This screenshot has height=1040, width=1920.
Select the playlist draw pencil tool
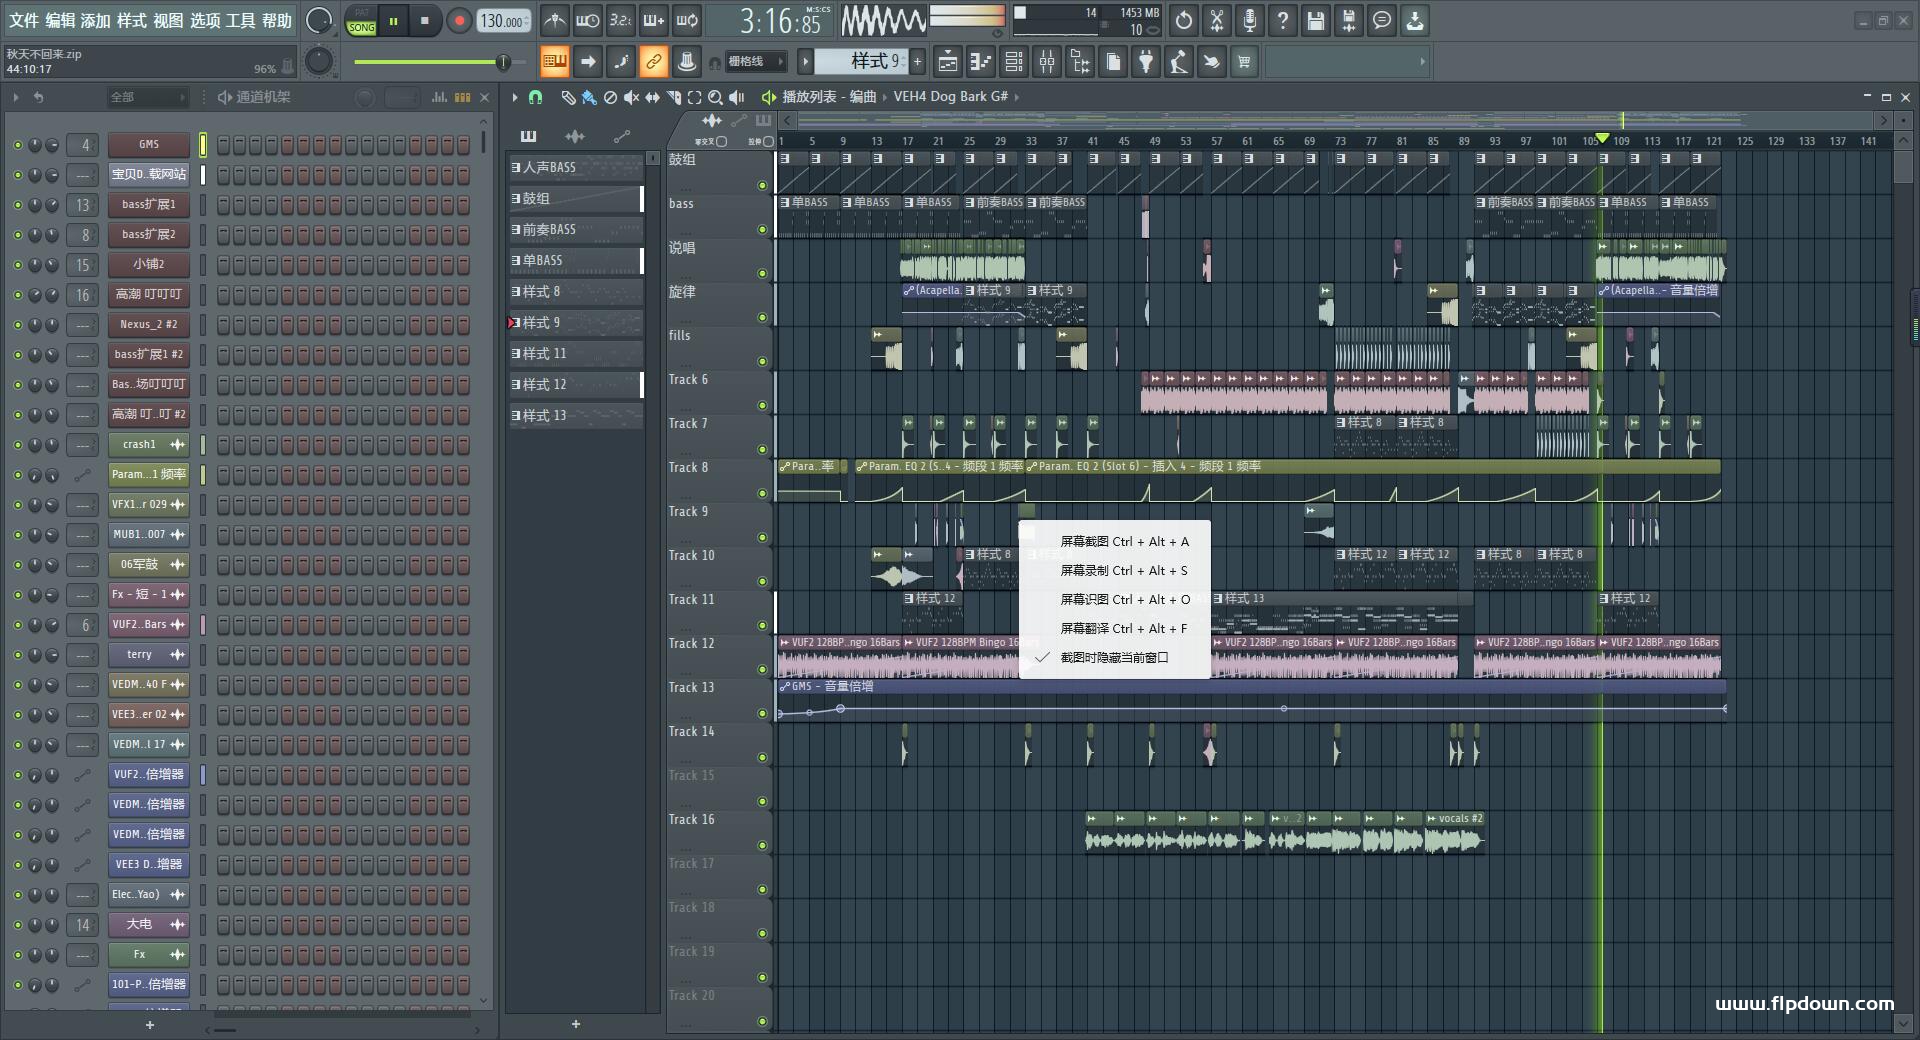[568, 97]
